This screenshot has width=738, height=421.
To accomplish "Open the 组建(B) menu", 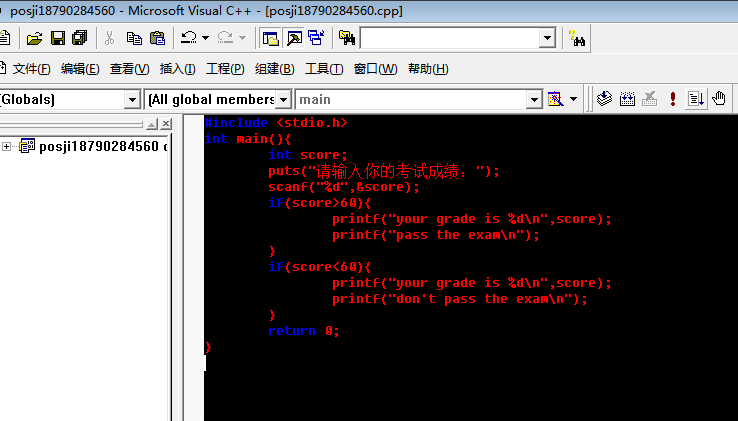I will pyautogui.click(x=274, y=69).
